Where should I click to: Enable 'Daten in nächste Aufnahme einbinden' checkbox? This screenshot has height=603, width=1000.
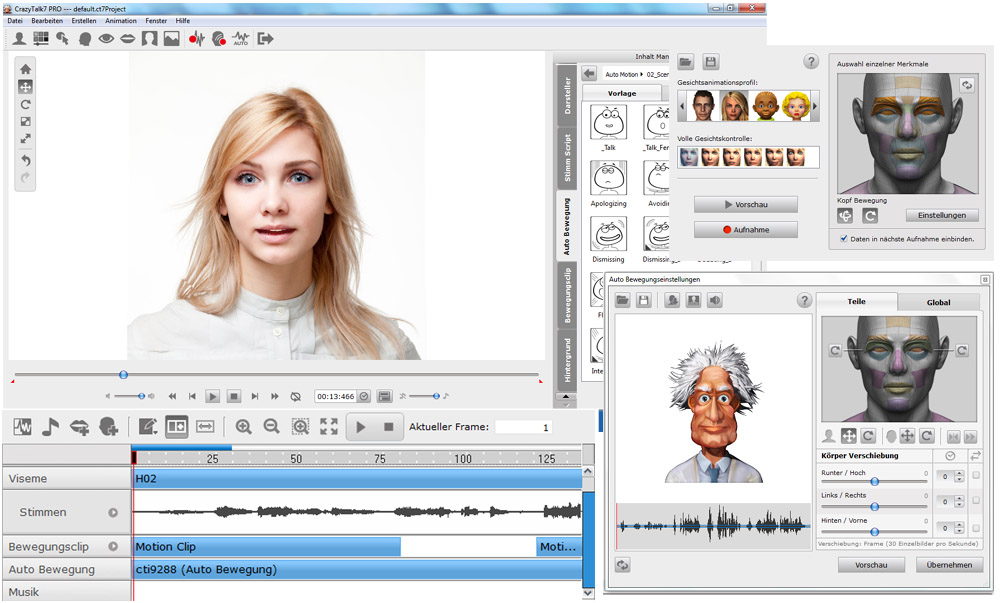click(x=844, y=239)
